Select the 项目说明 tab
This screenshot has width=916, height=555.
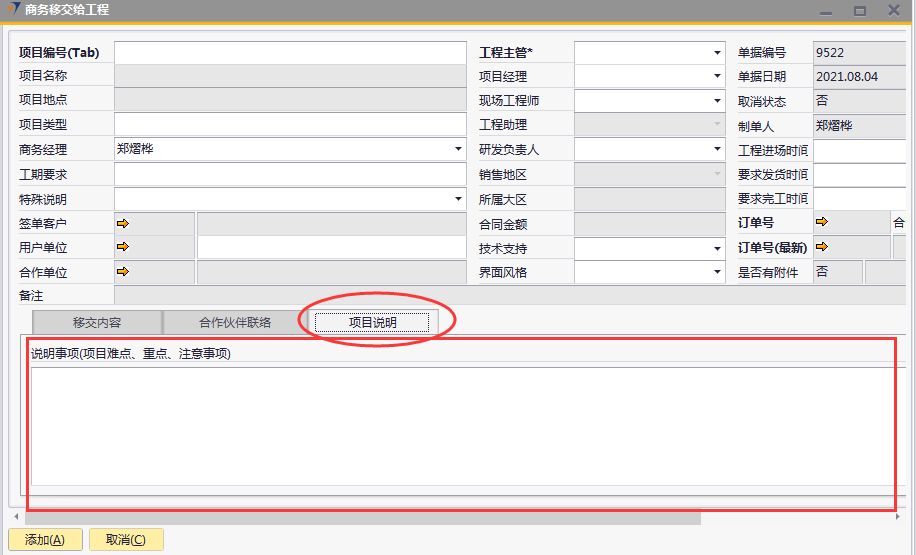click(372, 322)
